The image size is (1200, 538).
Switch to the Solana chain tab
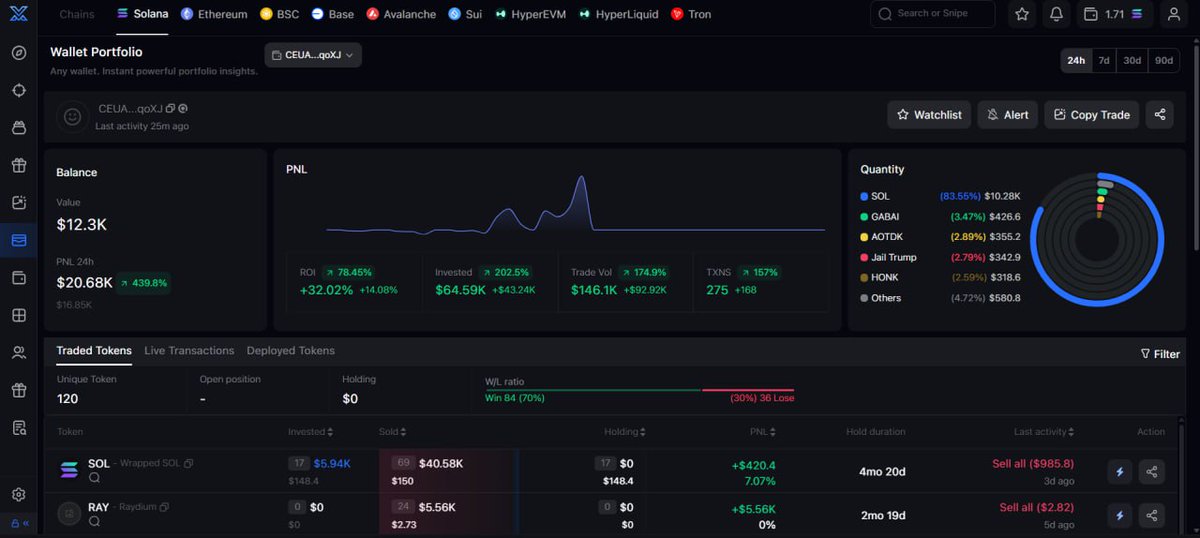(x=142, y=14)
